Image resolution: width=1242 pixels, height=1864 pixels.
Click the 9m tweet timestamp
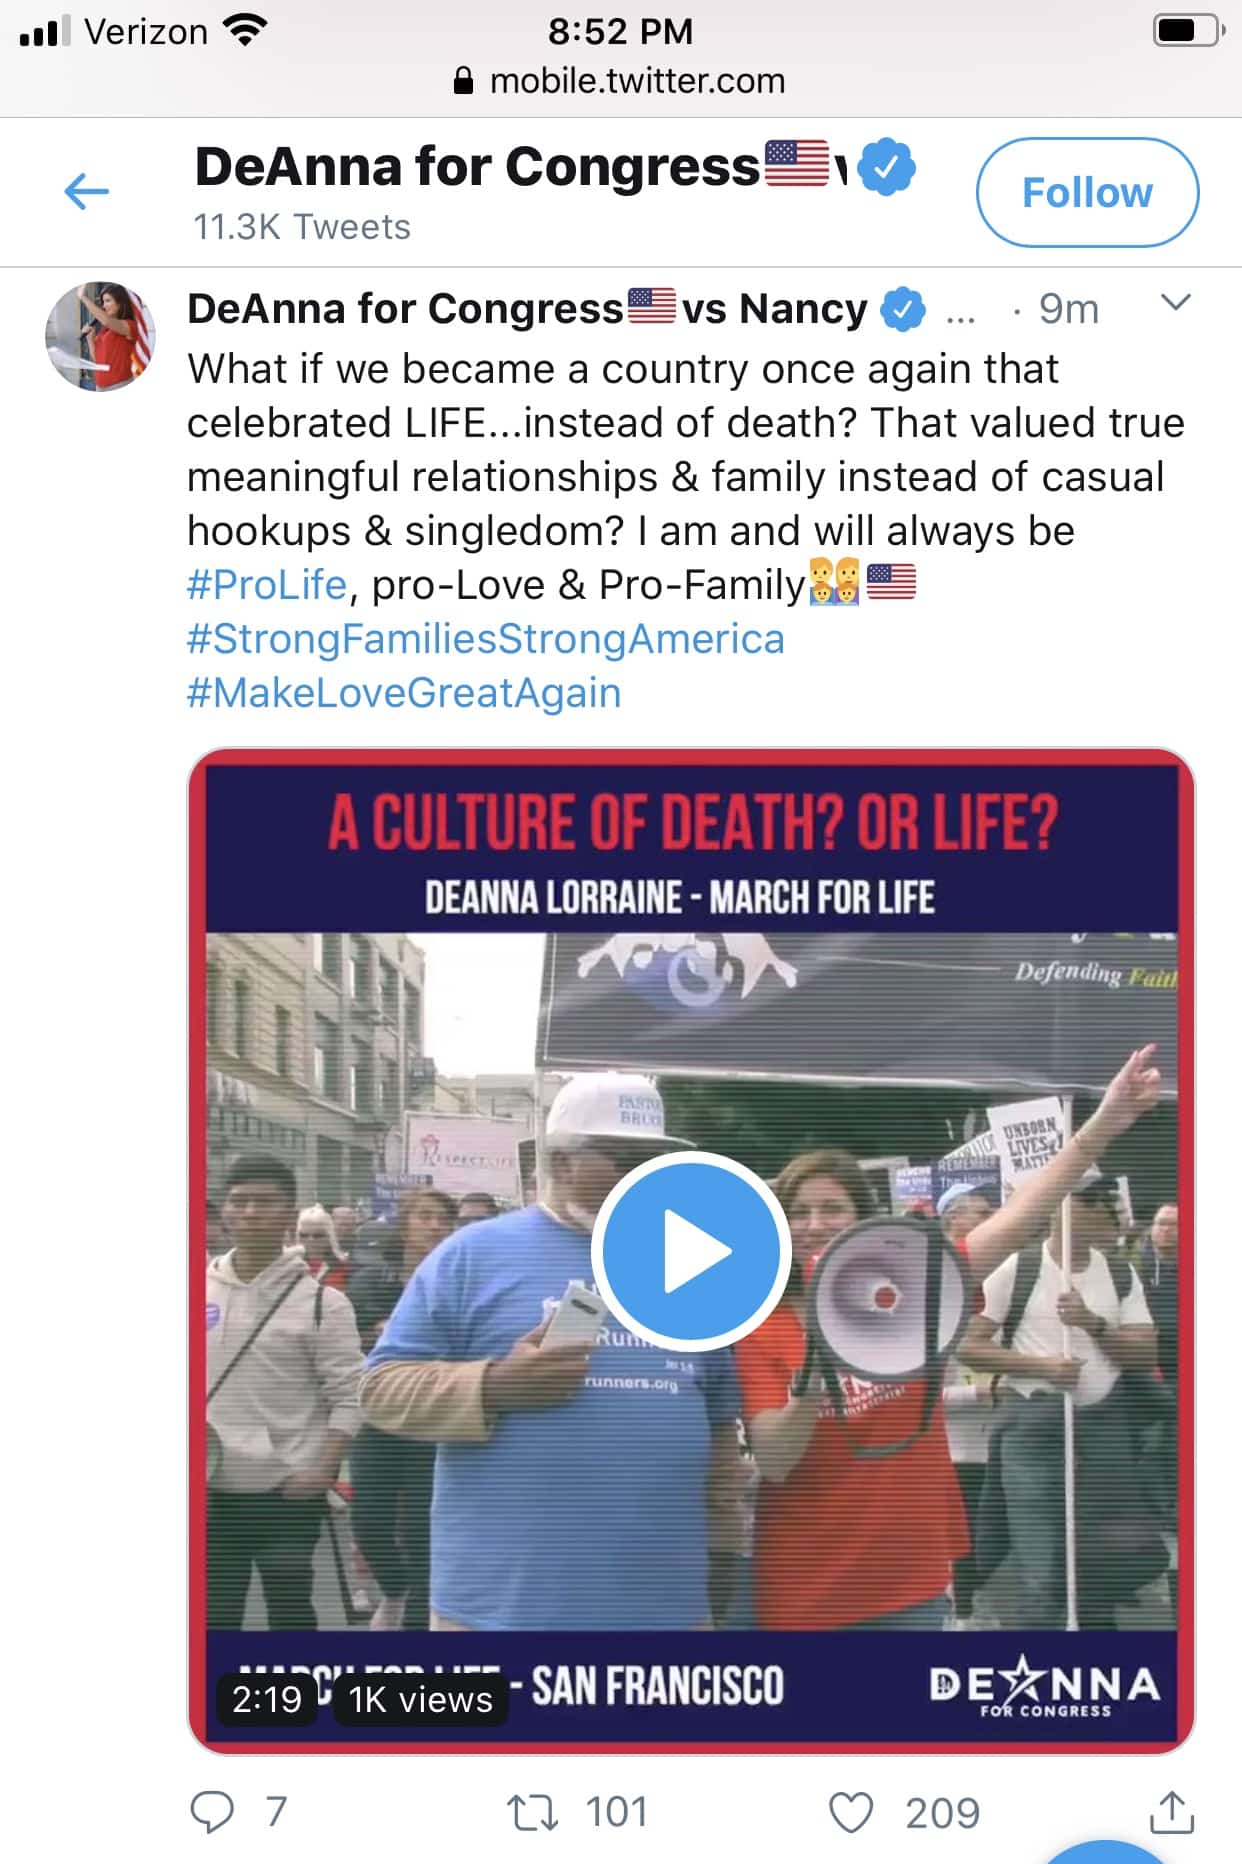pos(1068,309)
